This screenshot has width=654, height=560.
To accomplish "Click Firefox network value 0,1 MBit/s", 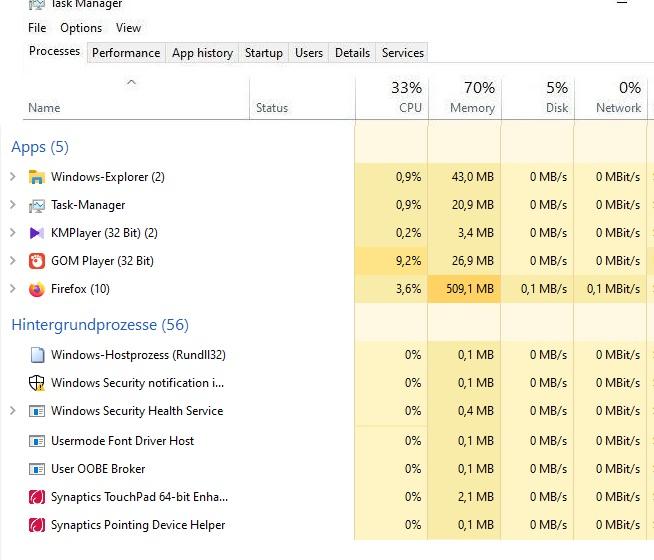I will [x=613, y=289].
